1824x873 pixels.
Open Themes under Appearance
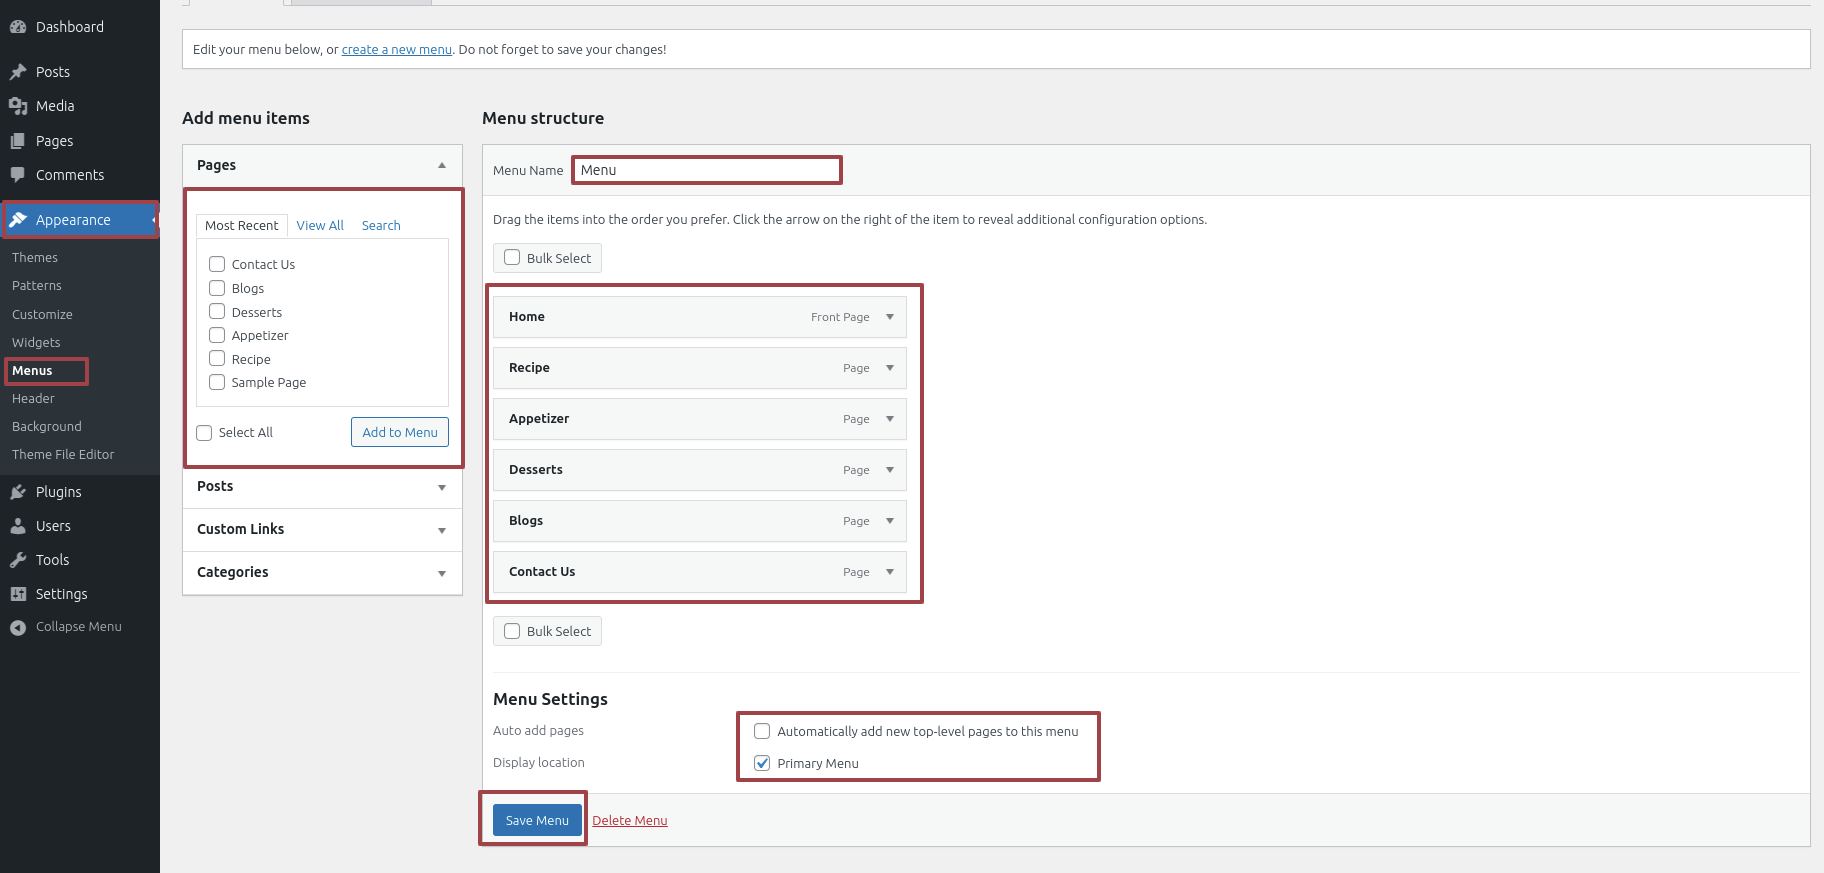point(35,258)
